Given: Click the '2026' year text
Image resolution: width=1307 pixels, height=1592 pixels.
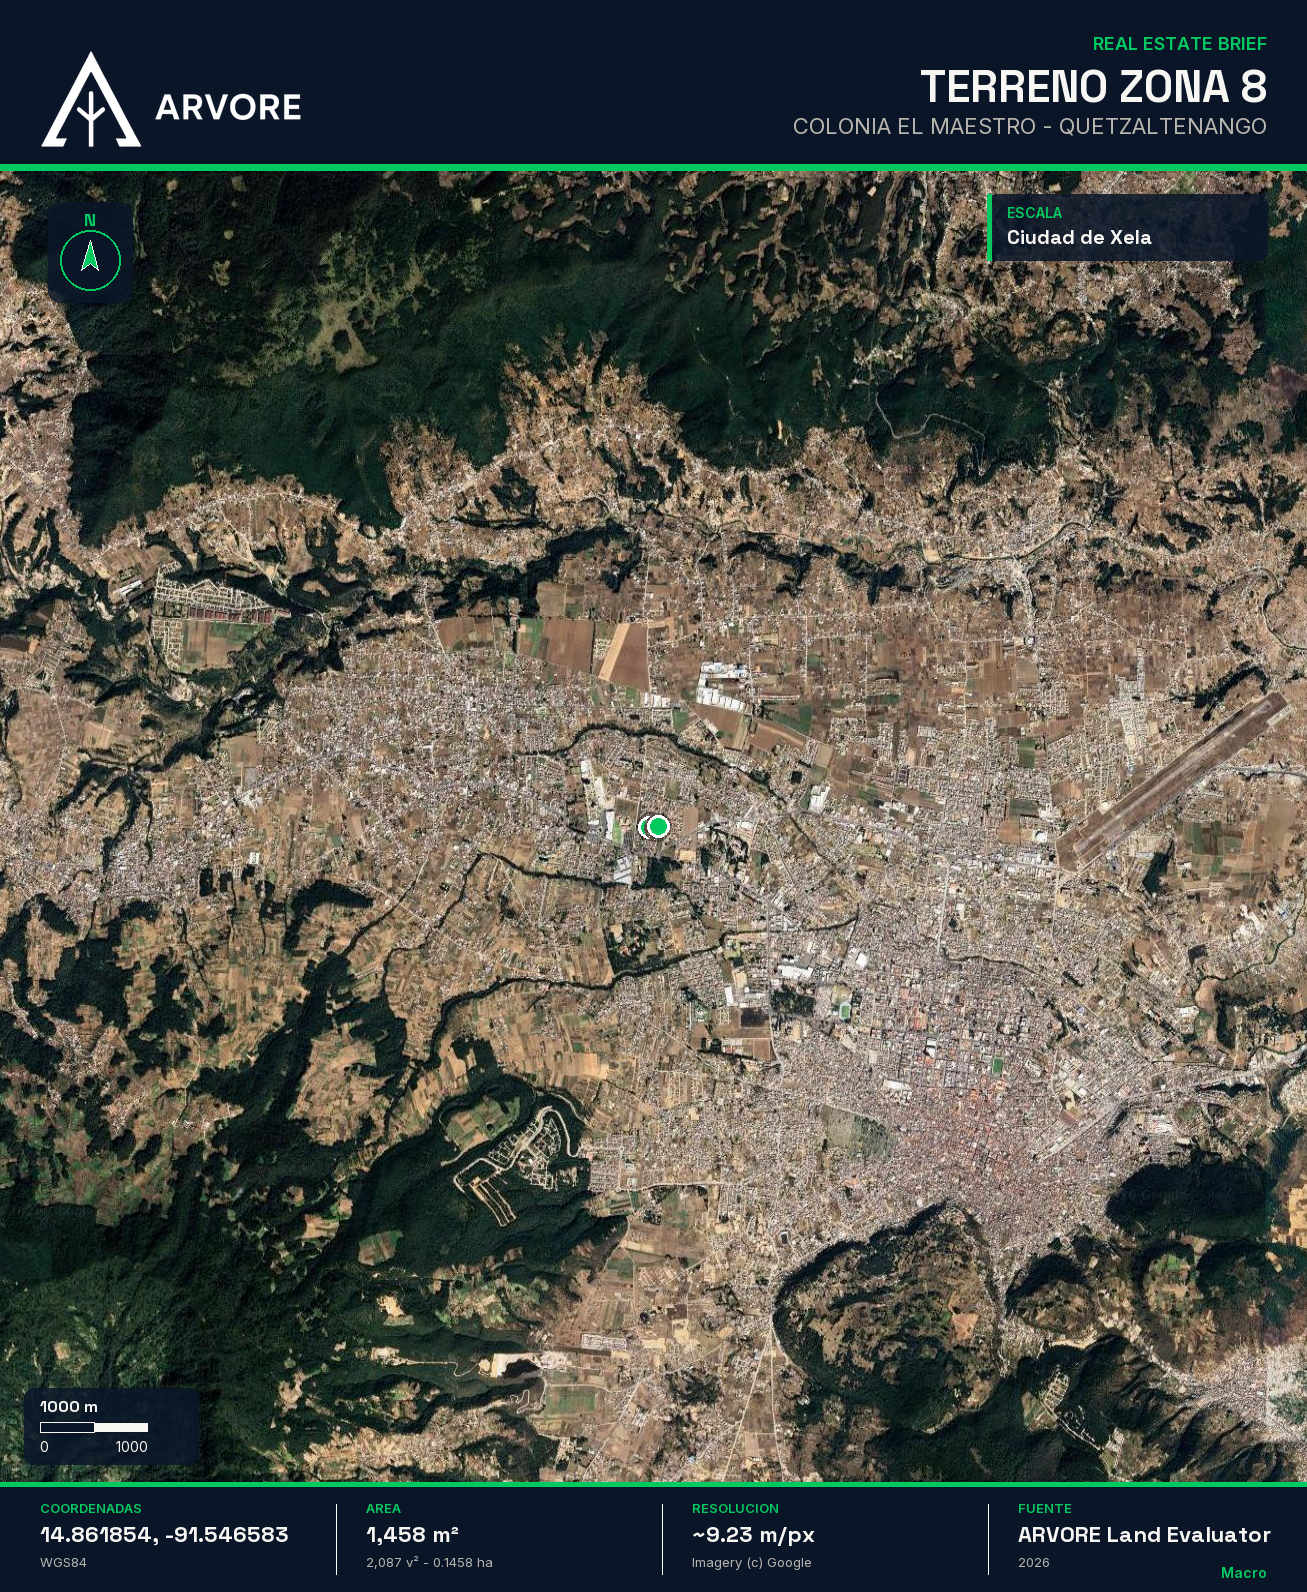Looking at the screenshot, I should (1034, 1562).
